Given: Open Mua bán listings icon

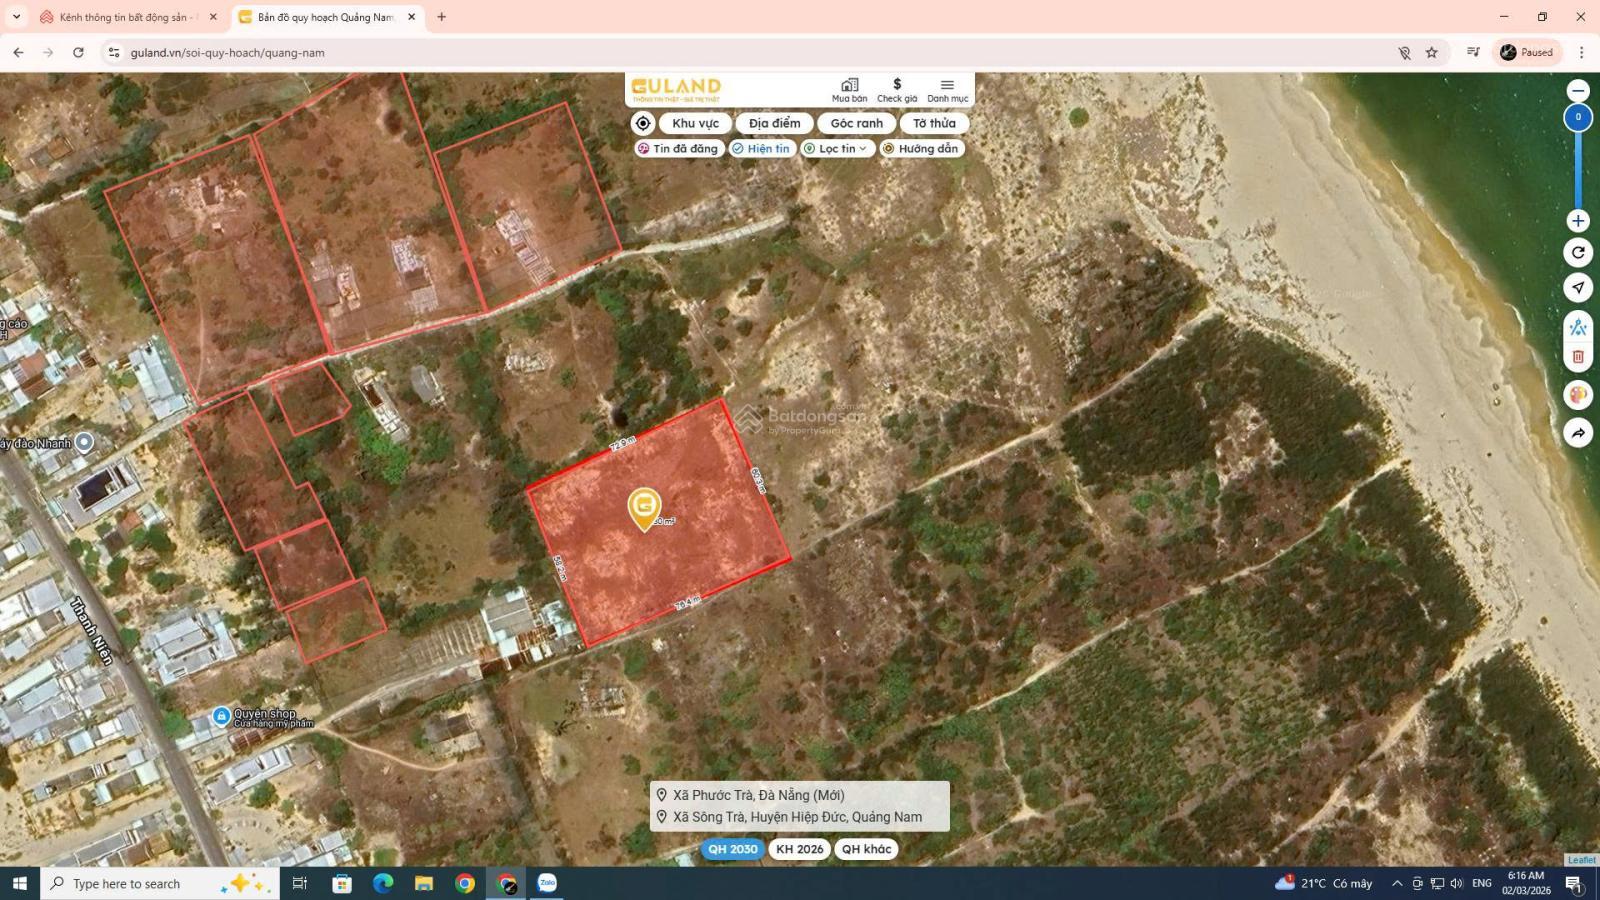Looking at the screenshot, I should click(849, 90).
